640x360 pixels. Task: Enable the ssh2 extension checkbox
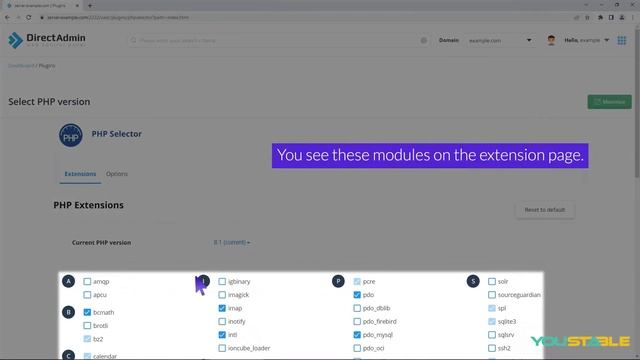click(492, 348)
